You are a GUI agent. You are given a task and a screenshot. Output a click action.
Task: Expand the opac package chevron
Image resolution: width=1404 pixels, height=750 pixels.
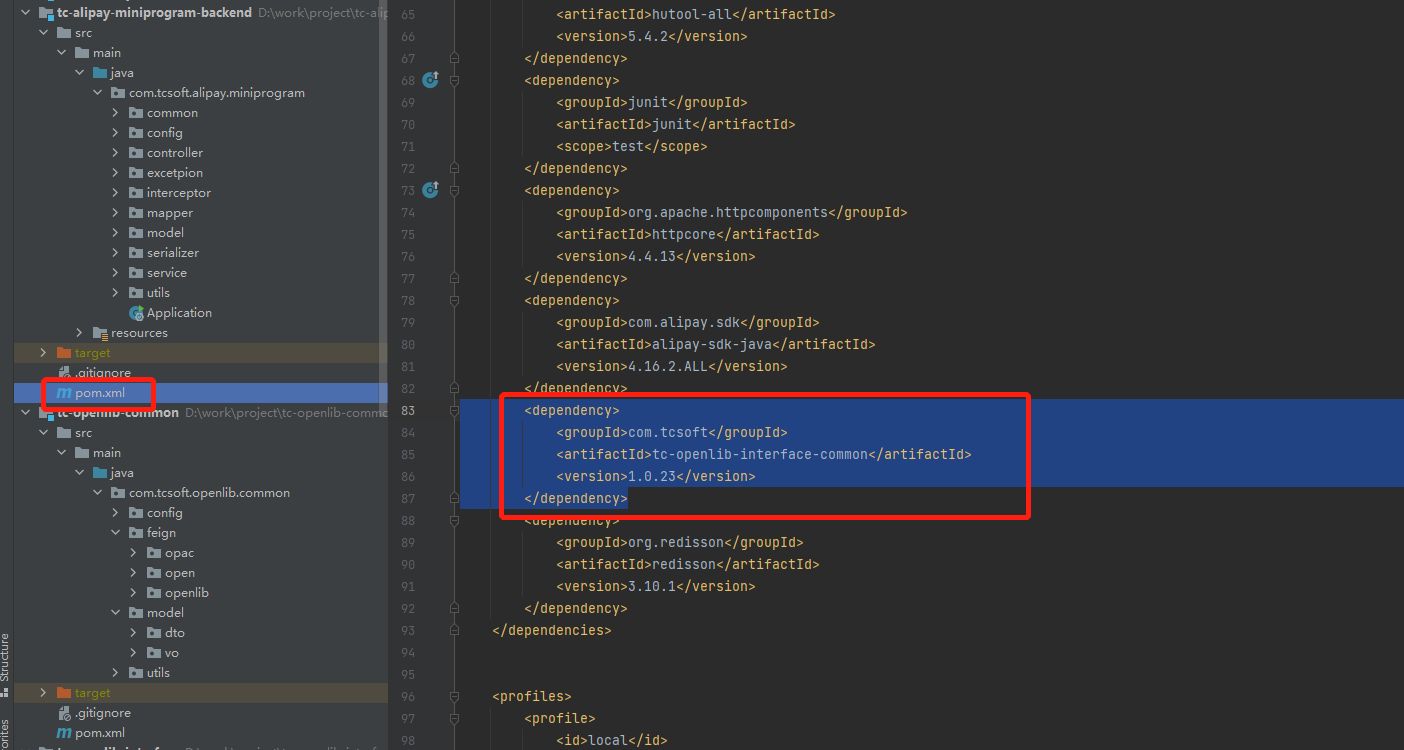[133, 553]
